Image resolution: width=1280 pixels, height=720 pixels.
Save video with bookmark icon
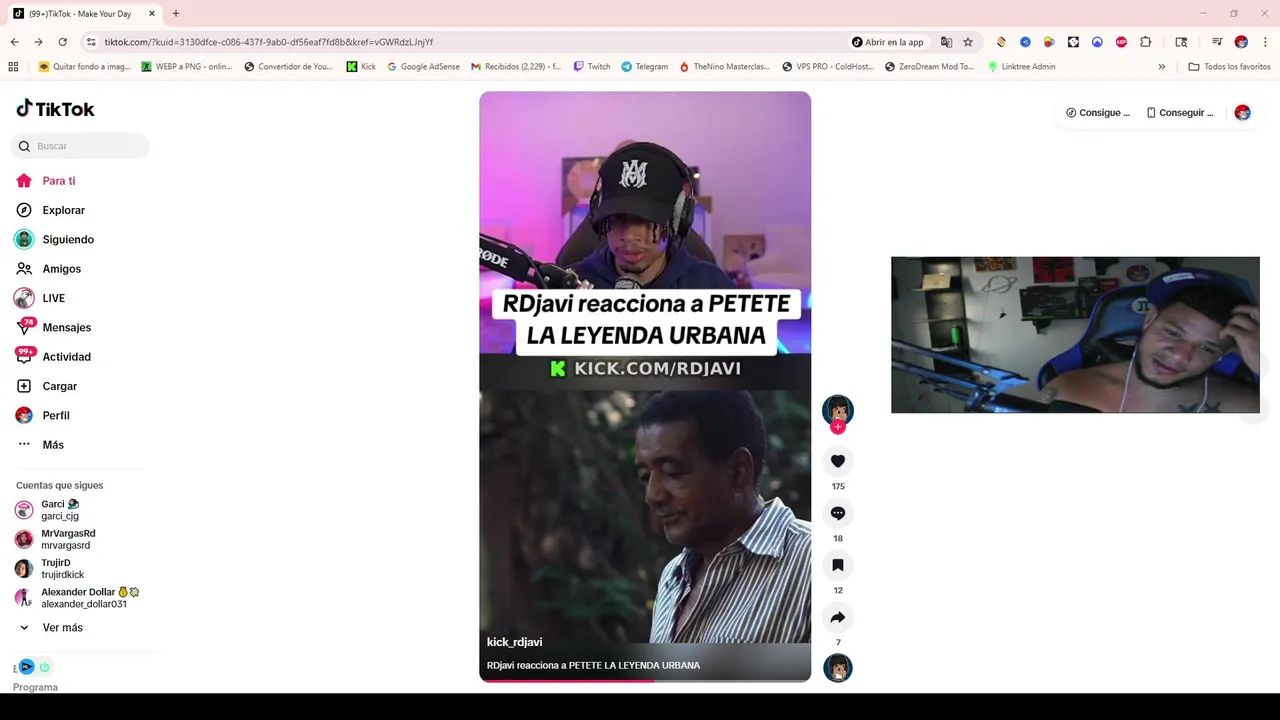838,565
